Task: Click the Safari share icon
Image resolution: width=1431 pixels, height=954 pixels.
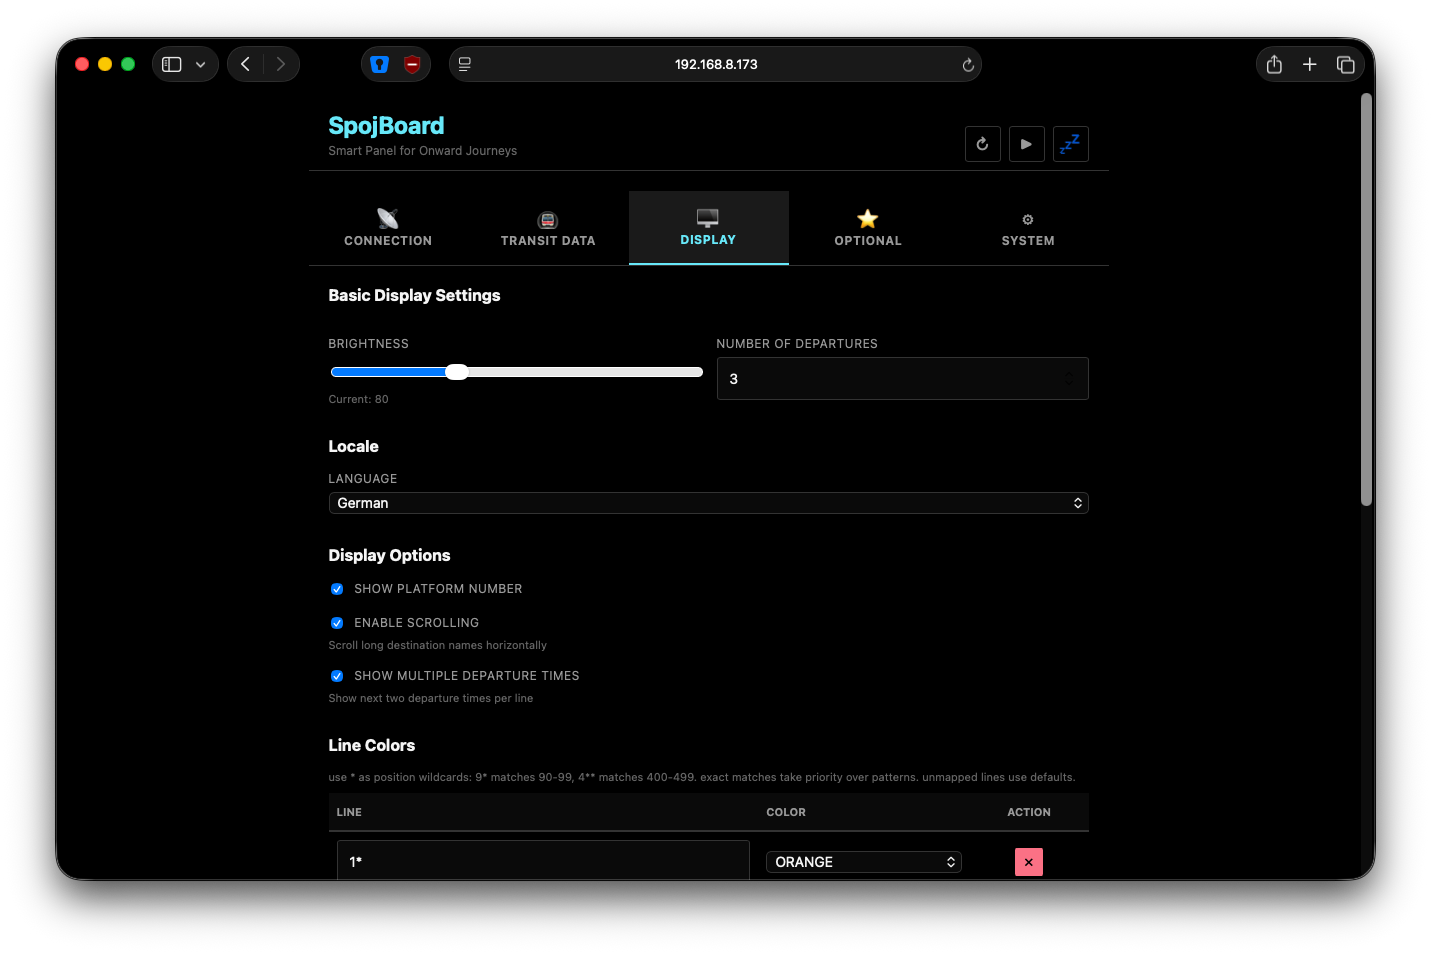Action: (x=1274, y=64)
